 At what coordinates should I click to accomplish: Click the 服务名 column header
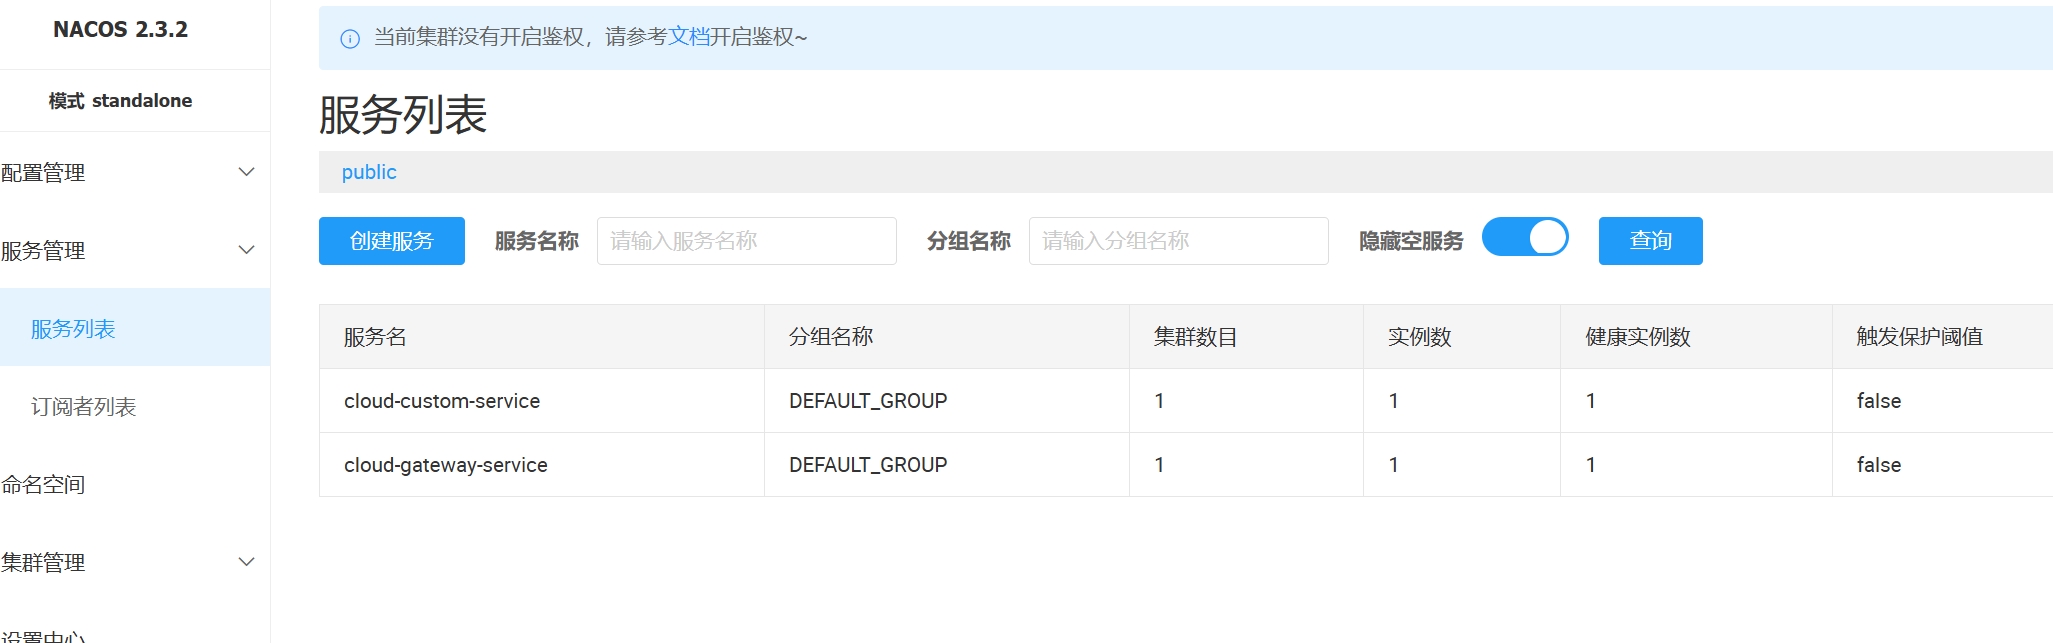click(x=375, y=337)
